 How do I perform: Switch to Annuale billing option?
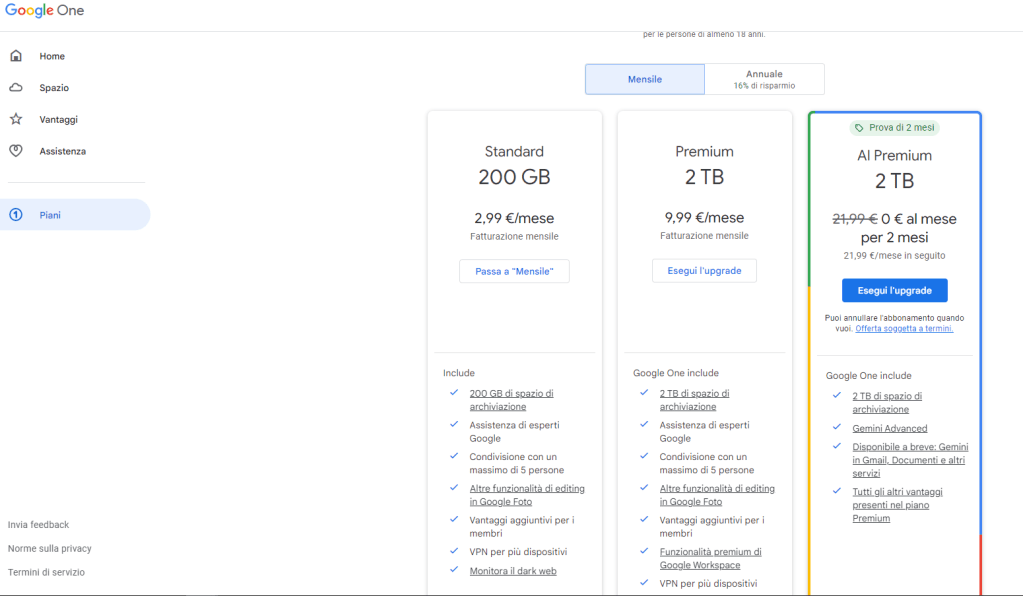764,79
